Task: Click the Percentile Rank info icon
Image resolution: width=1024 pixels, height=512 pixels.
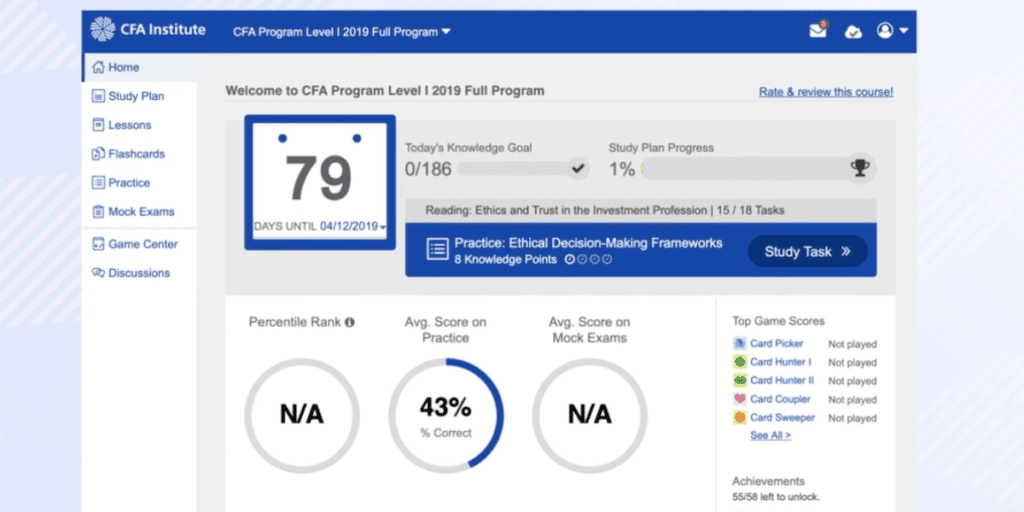Action: [x=349, y=322]
